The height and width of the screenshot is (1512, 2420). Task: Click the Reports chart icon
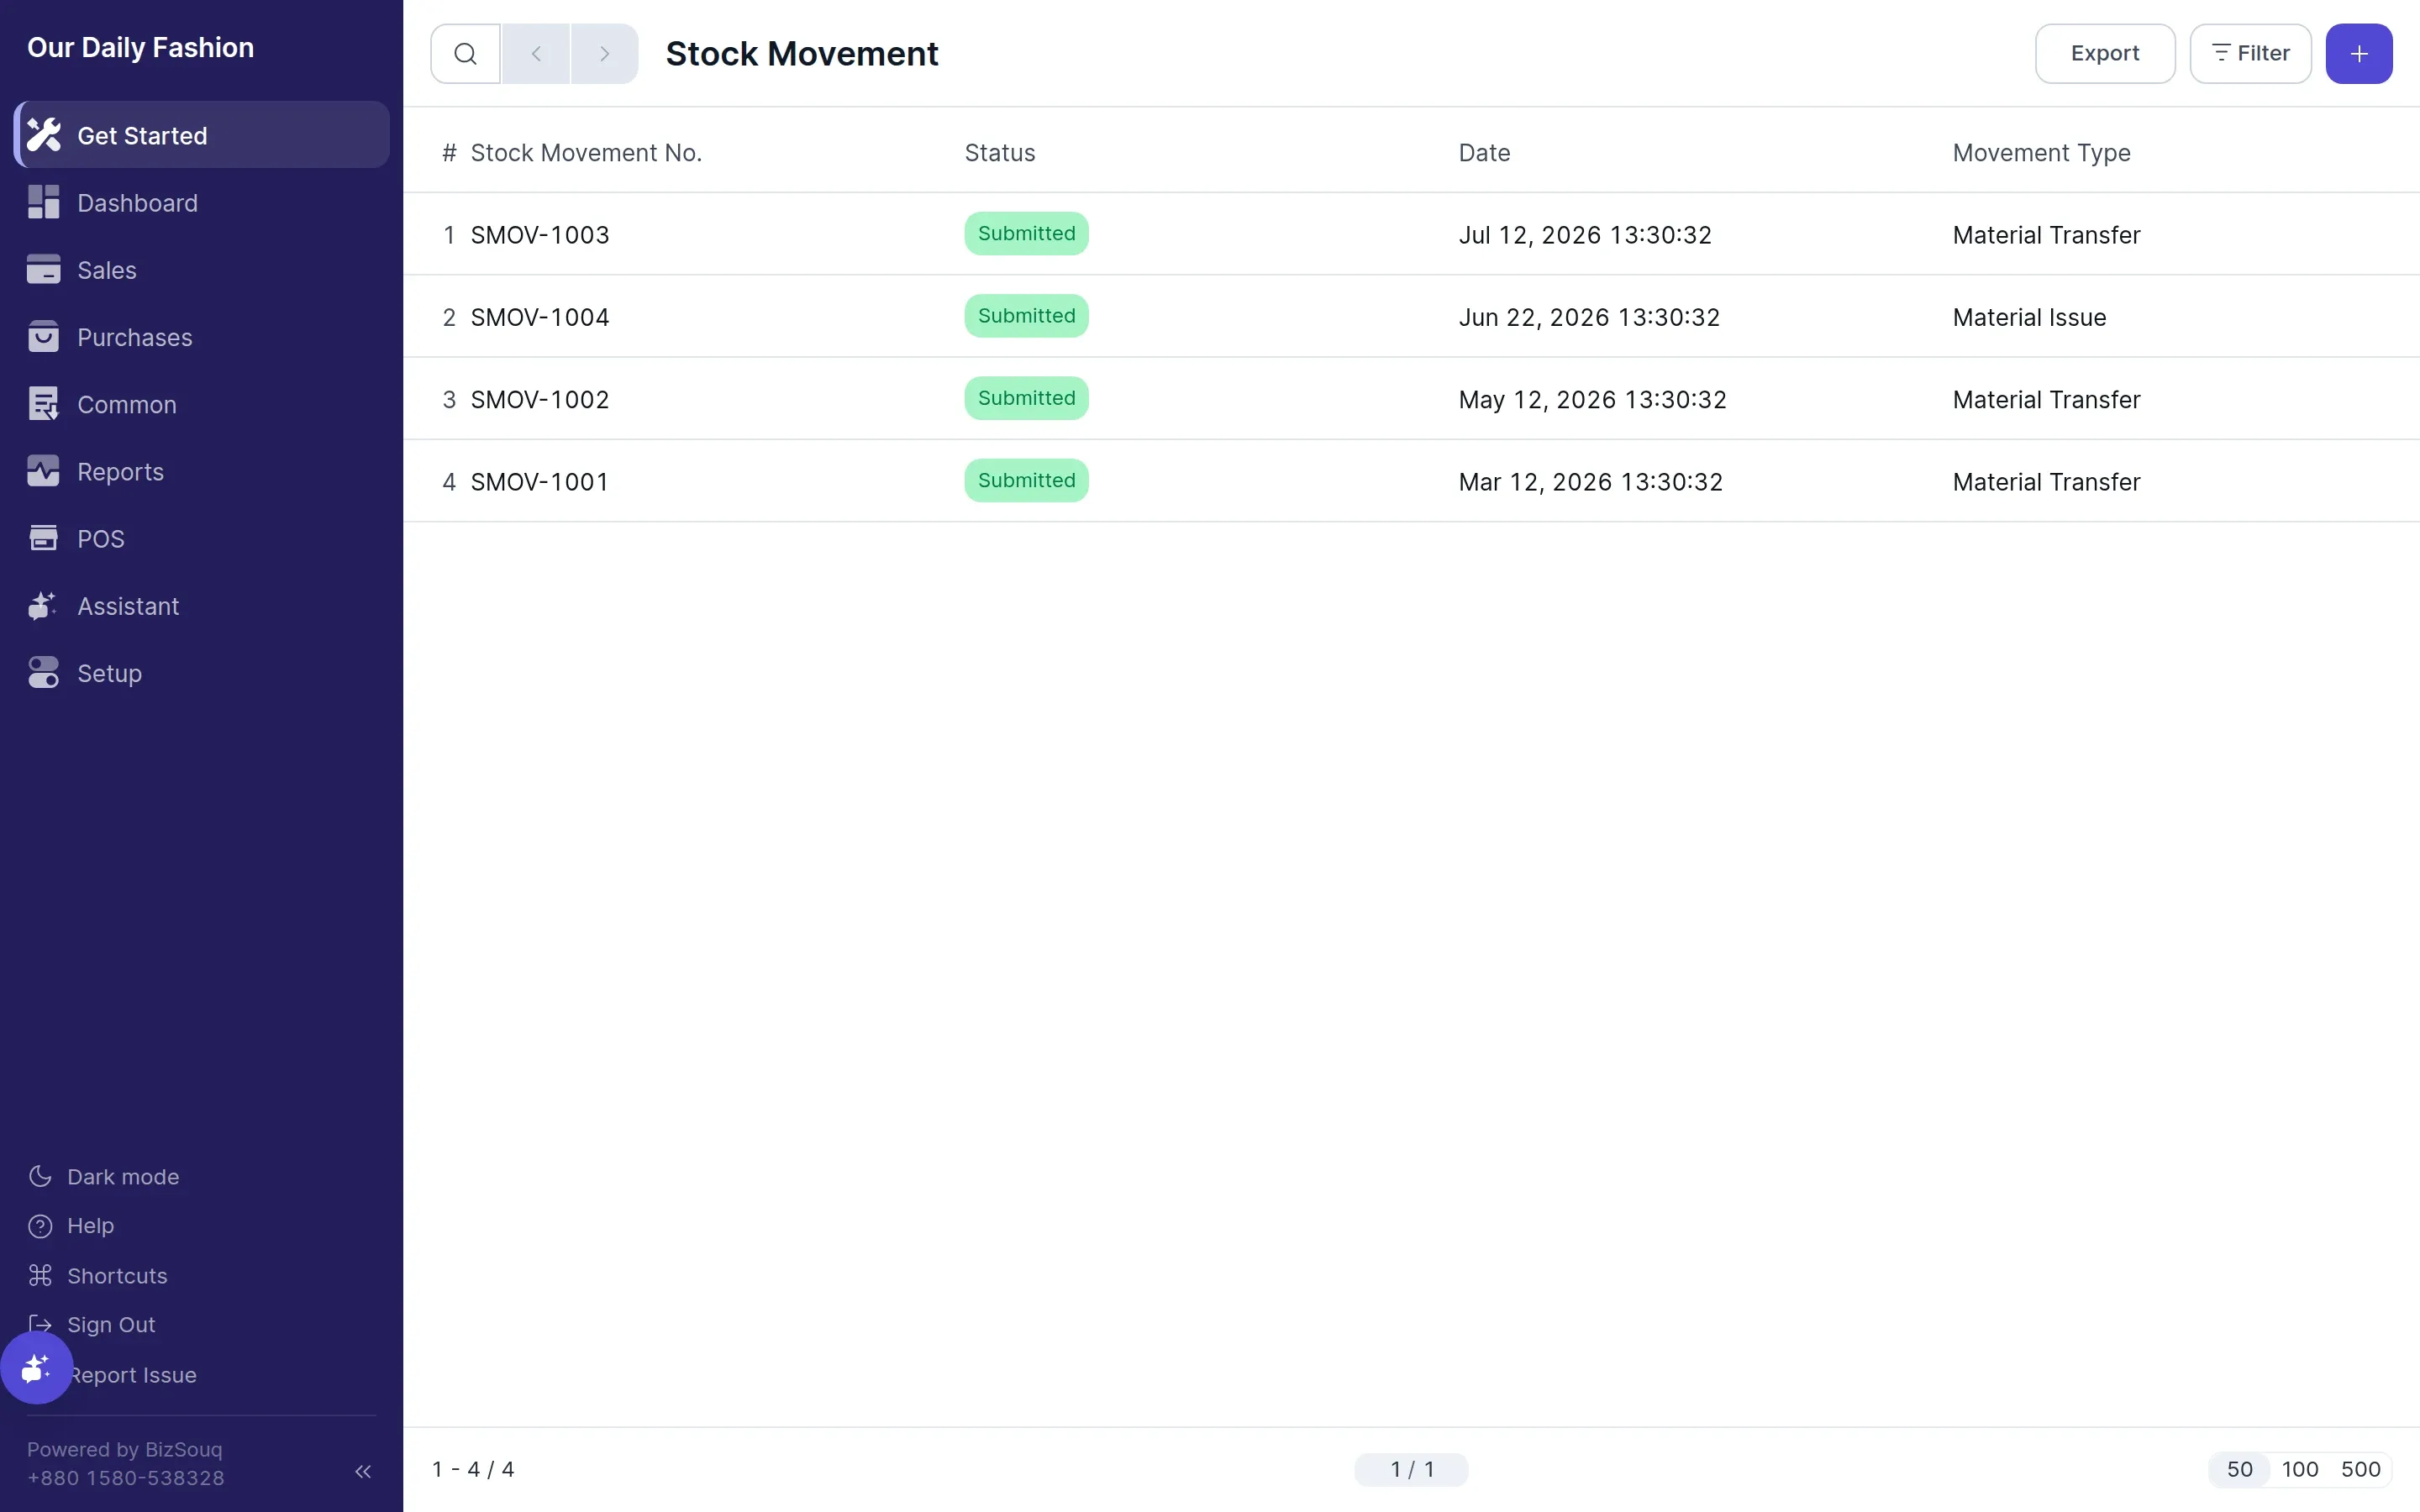pos(44,471)
